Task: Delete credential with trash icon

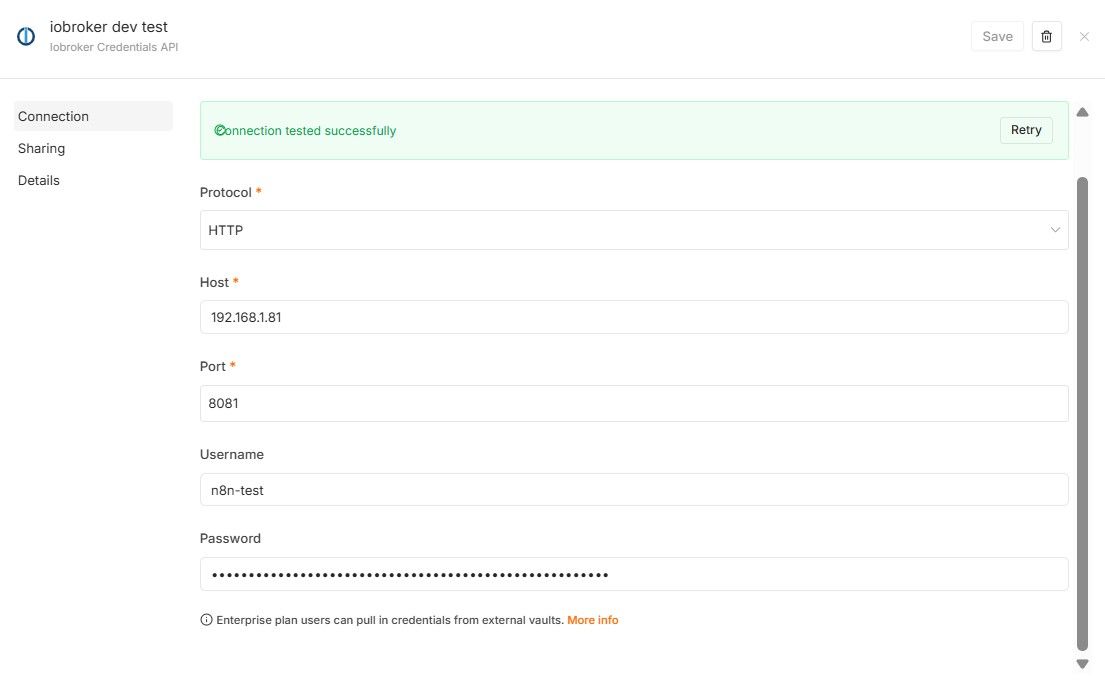Action: [1047, 37]
